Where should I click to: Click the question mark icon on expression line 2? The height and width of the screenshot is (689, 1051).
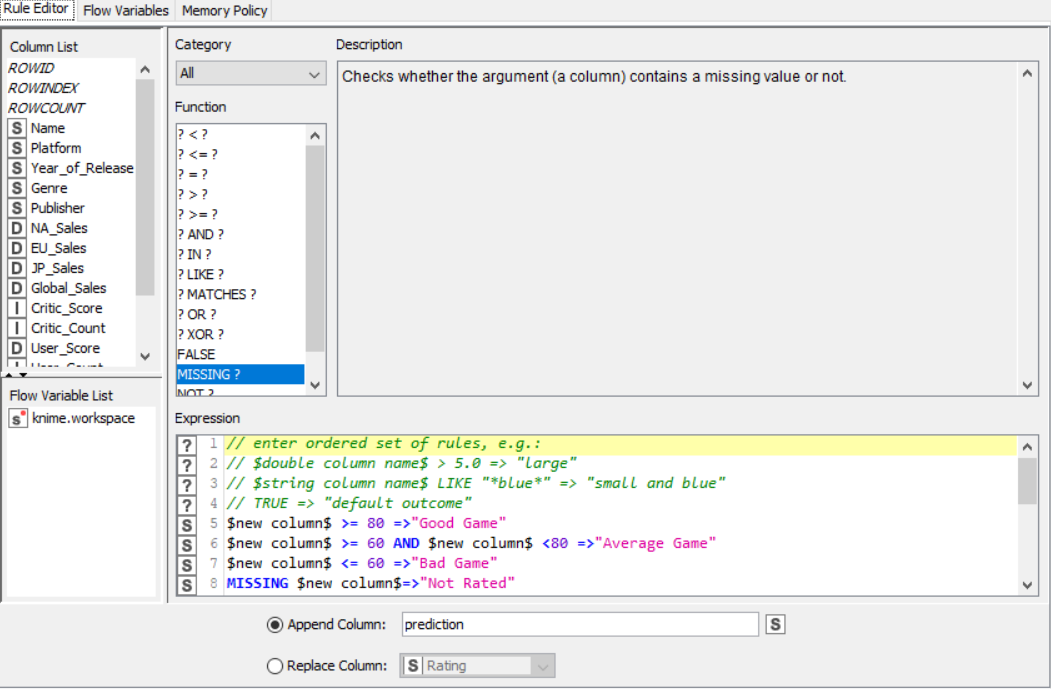click(x=187, y=465)
